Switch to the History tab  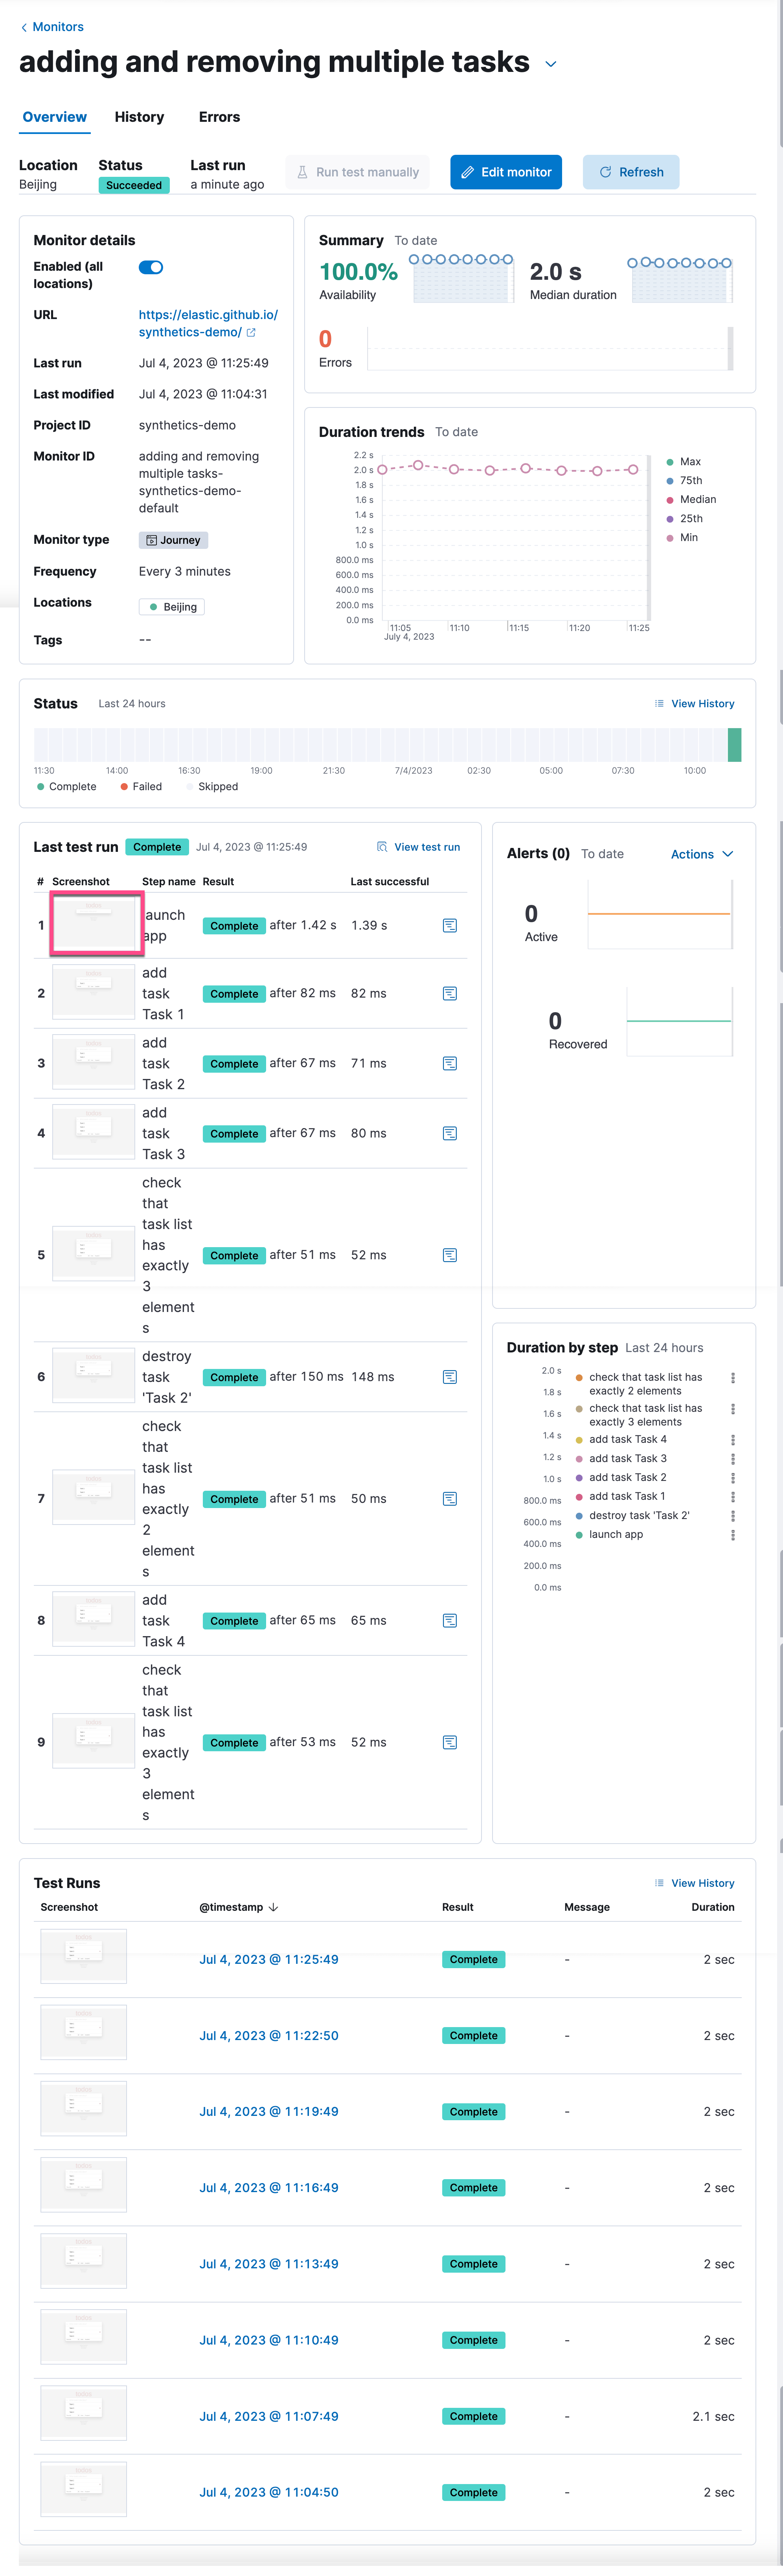coord(139,117)
